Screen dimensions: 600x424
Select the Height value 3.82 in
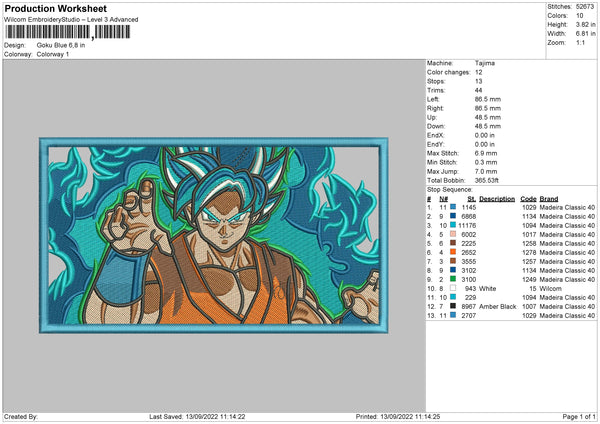[x=585, y=24]
